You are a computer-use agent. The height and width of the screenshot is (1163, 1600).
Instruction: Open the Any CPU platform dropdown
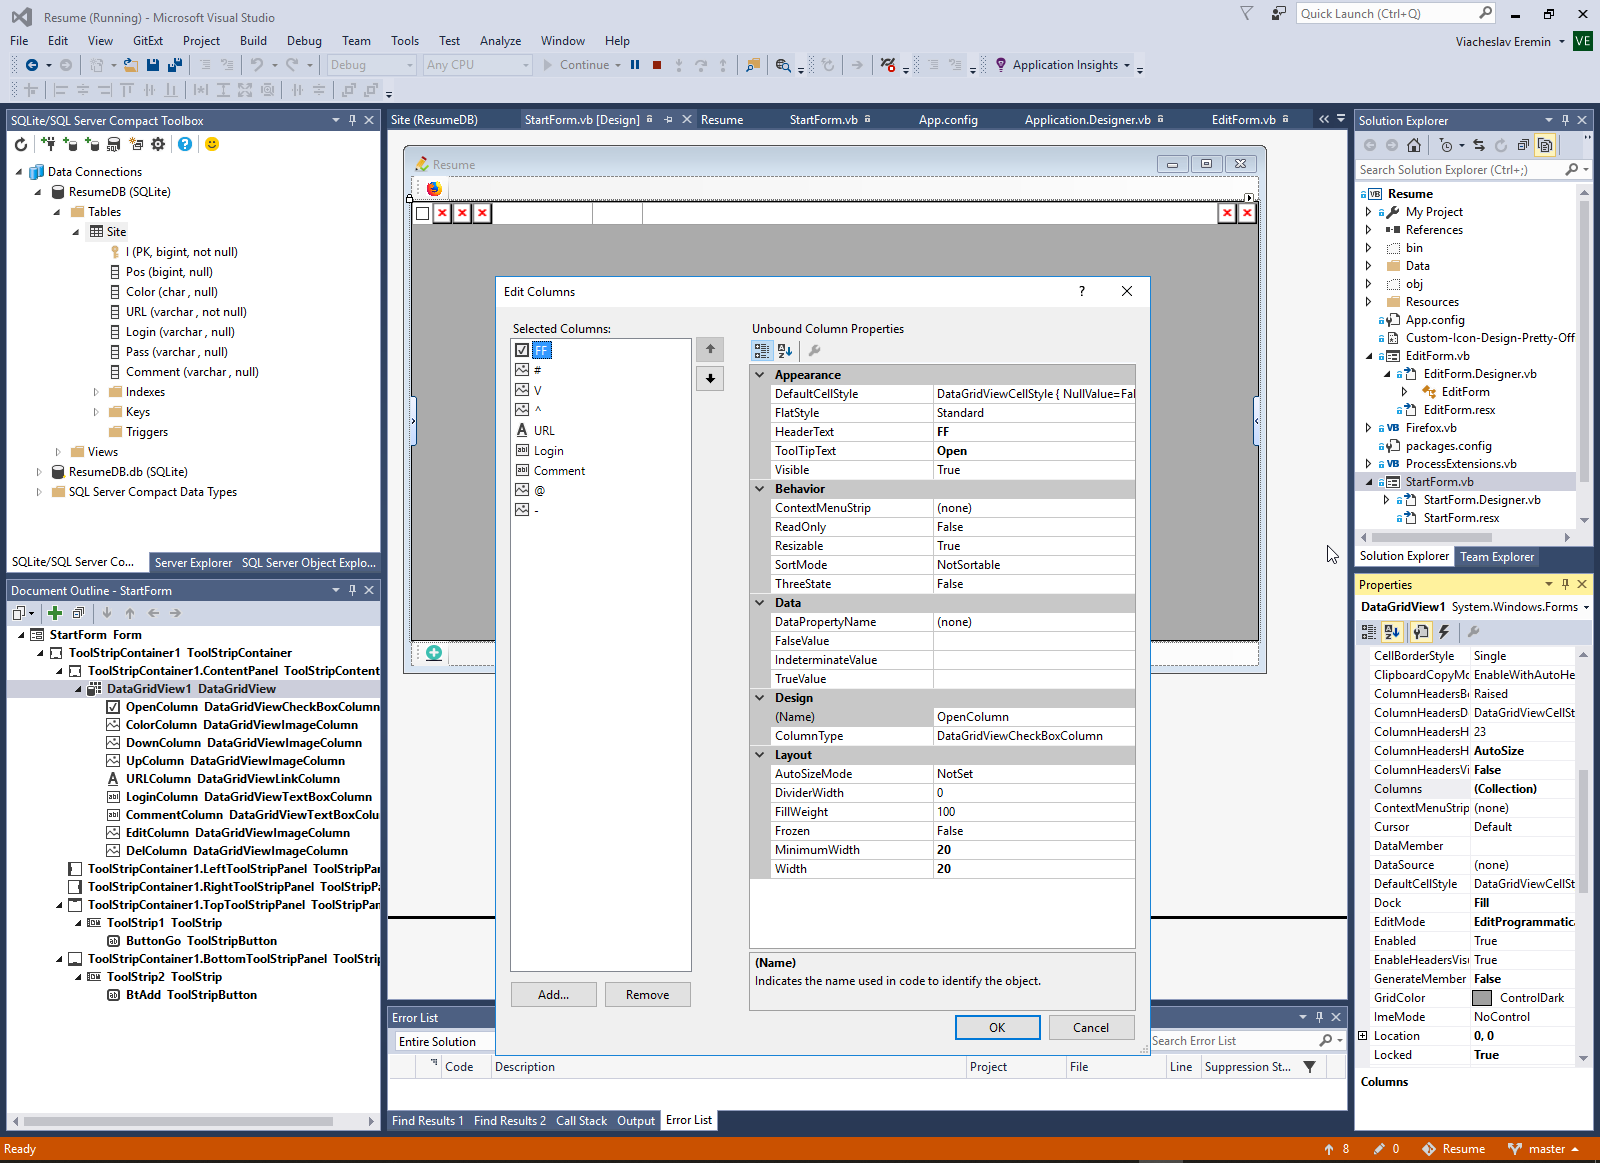[477, 65]
